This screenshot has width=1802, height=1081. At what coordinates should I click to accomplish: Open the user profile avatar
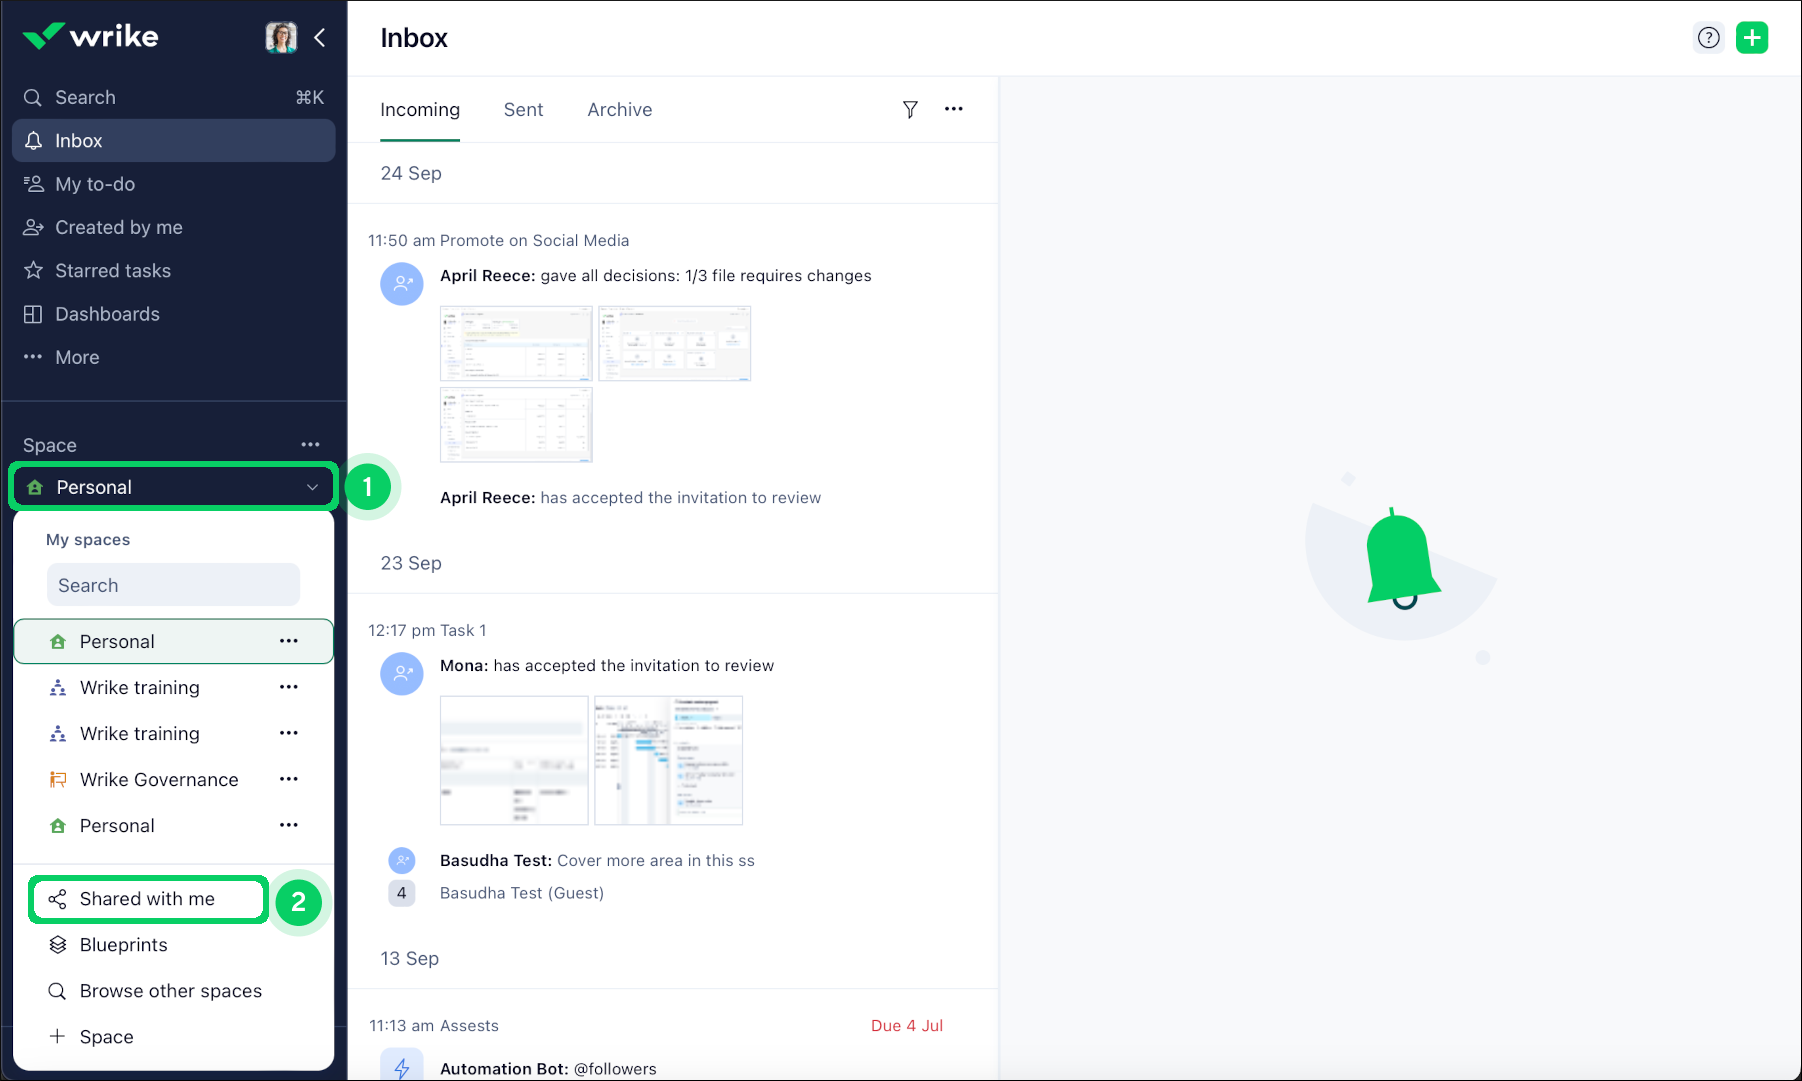(281, 37)
